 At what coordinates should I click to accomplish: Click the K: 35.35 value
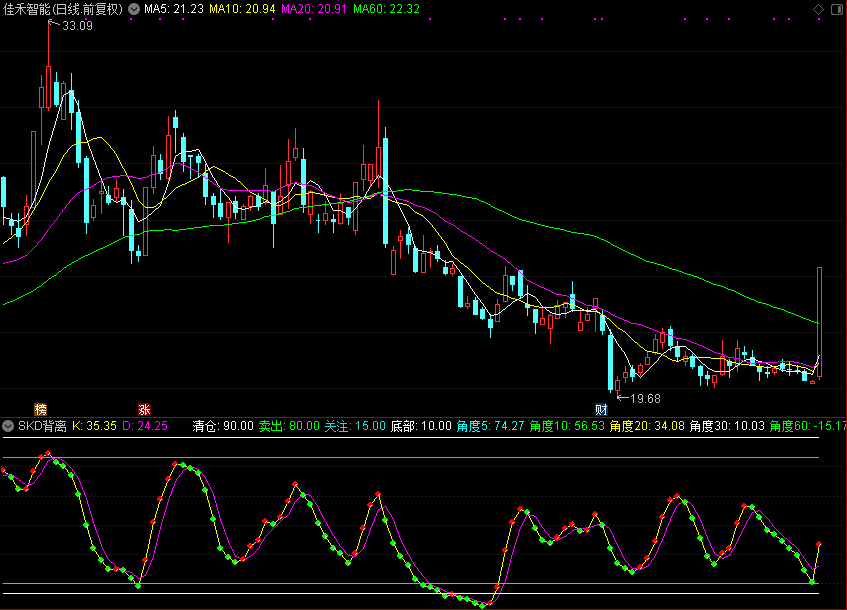(95, 426)
